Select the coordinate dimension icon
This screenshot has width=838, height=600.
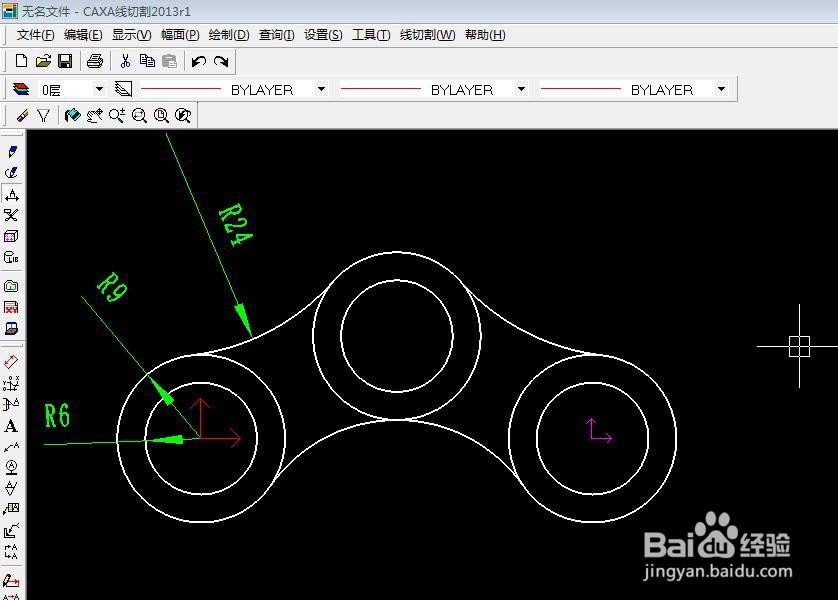pos(11,383)
